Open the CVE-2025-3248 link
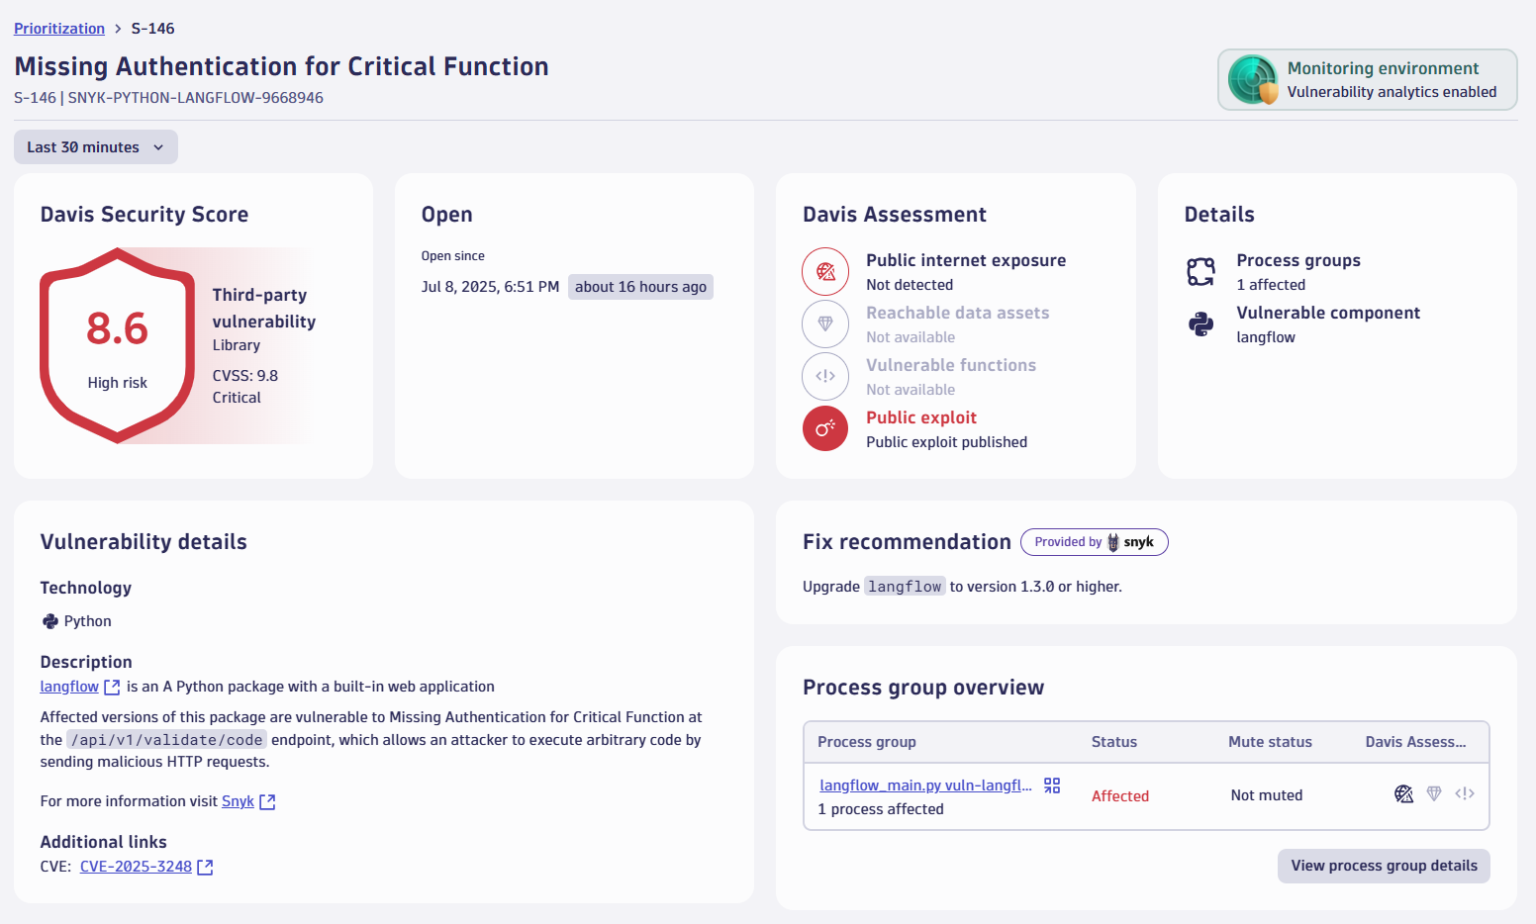The height and width of the screenshot is (924, 1536). tap(135, 866)
